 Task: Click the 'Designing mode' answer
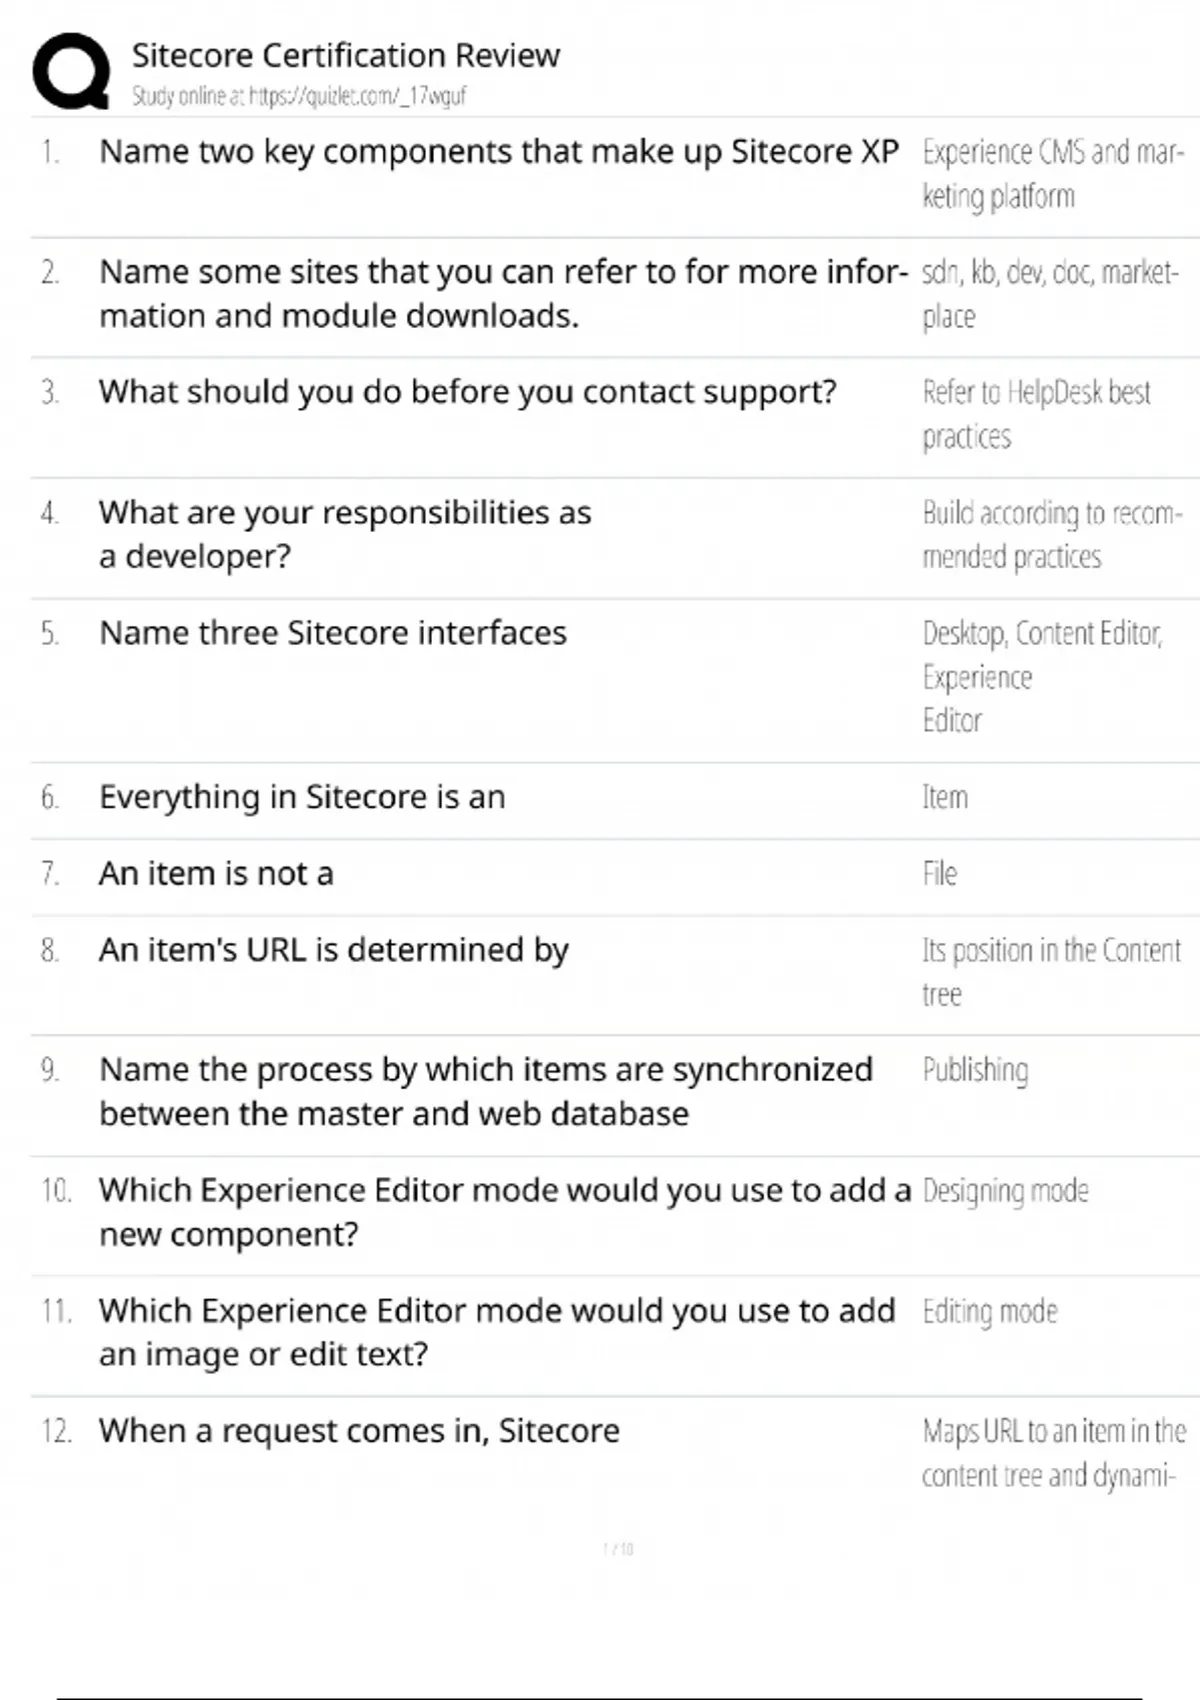coord(1005,1191)
